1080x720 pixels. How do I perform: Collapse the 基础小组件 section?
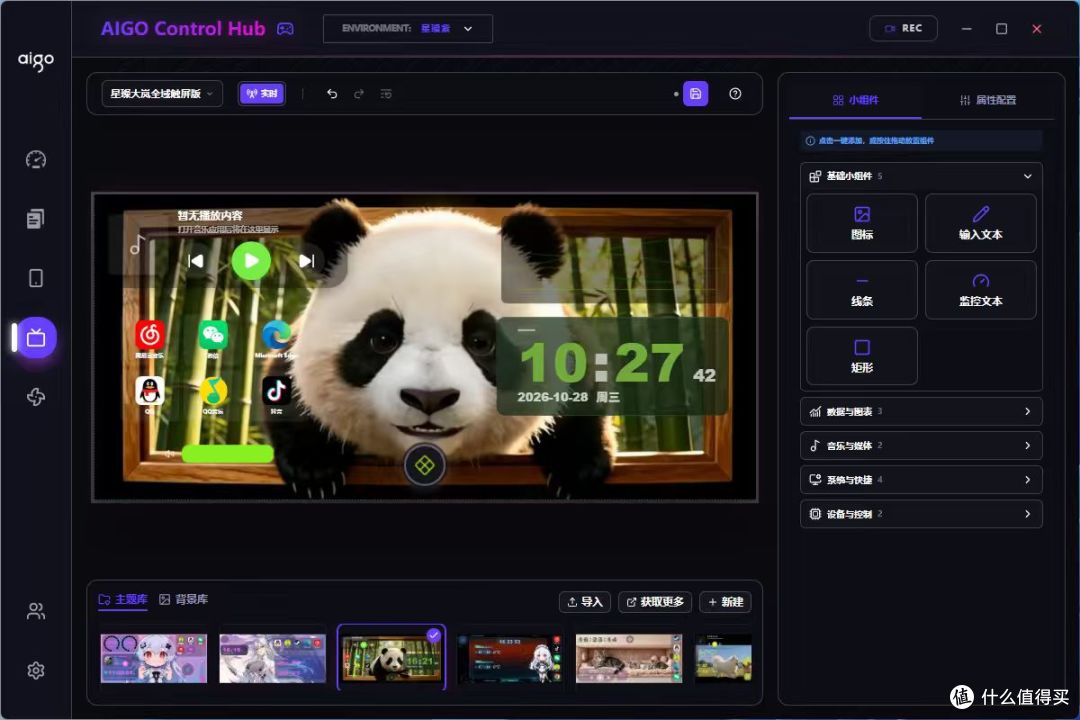tap(921, 176)
